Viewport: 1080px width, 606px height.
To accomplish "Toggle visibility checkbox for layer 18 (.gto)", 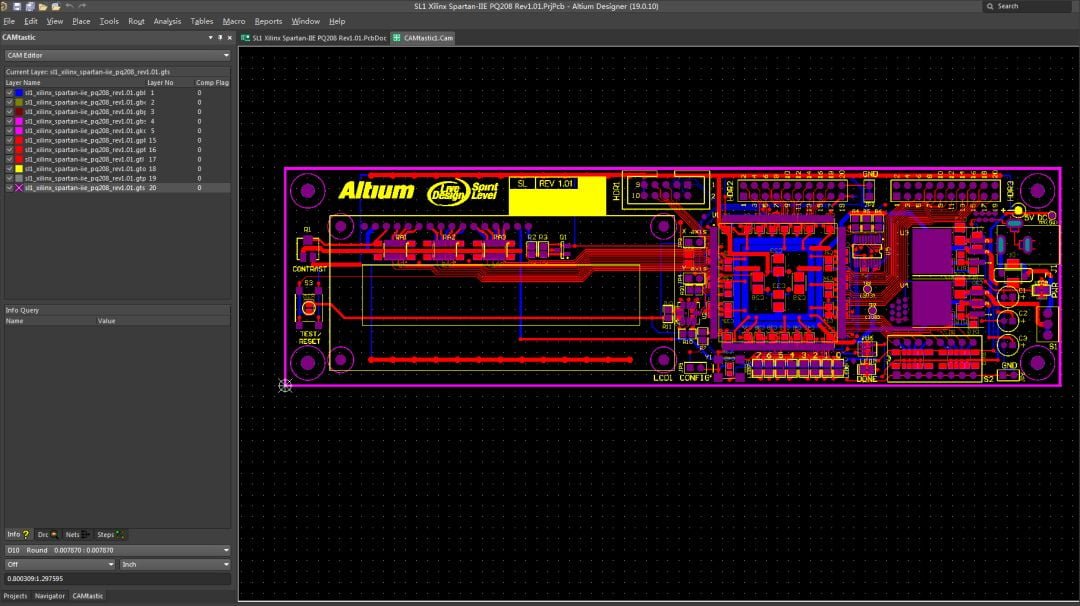I will point(10,169).
